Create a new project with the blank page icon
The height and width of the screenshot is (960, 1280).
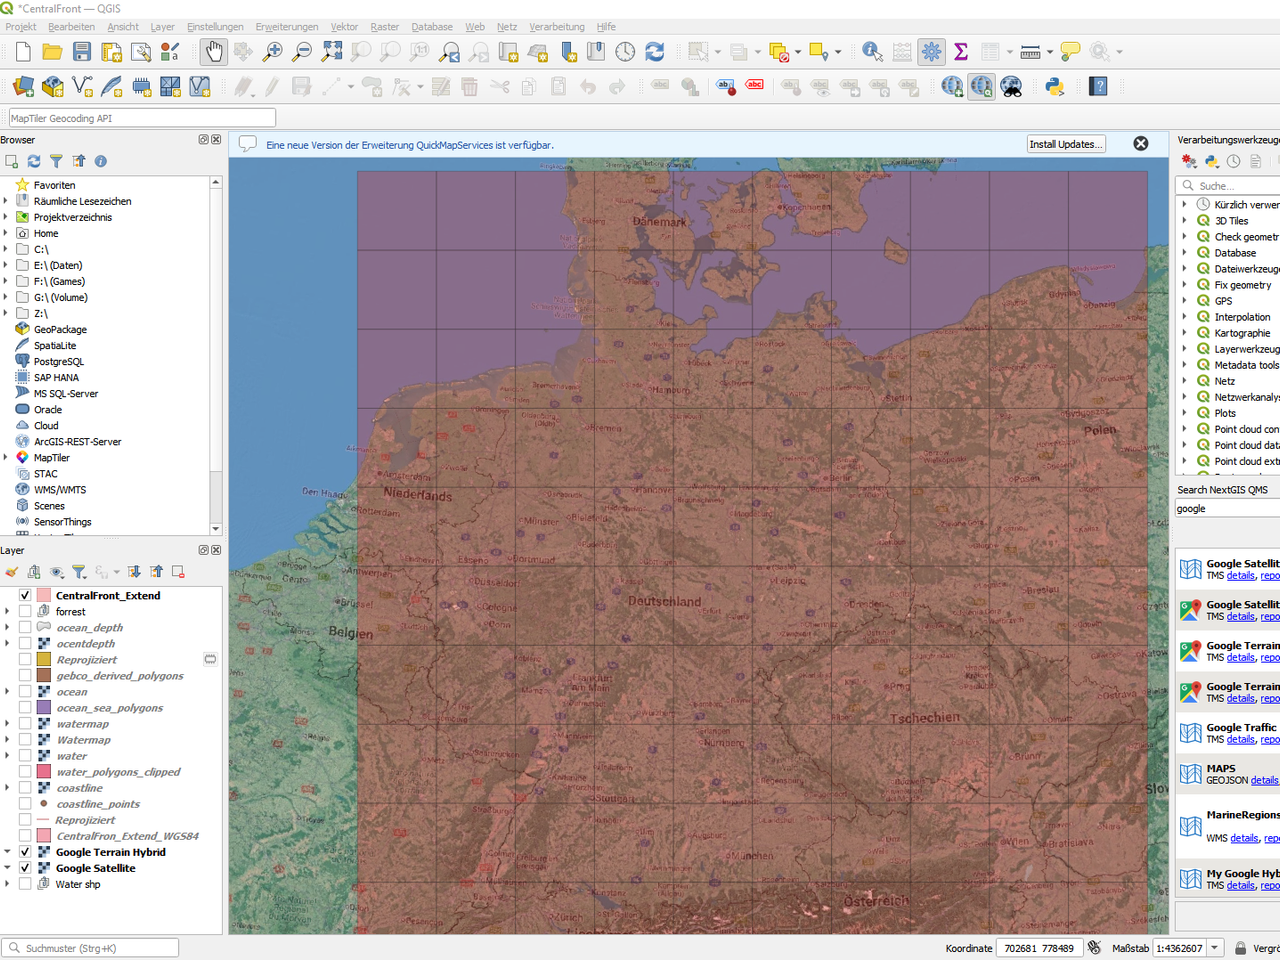click(23, 52)
